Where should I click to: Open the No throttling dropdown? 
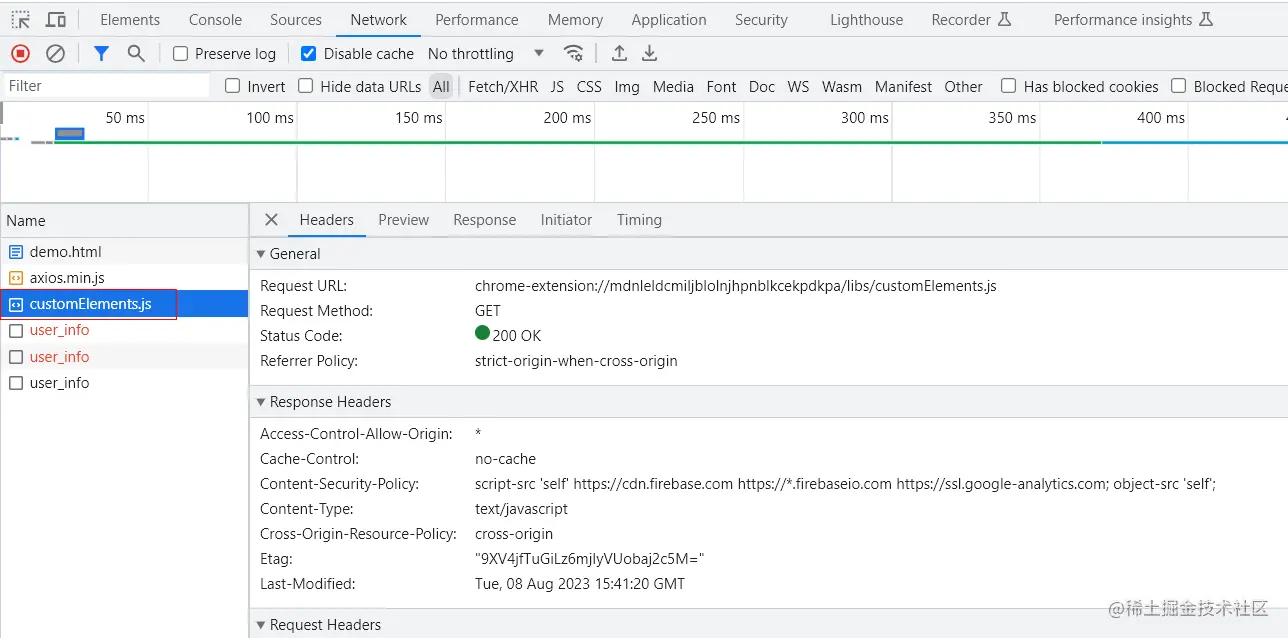(x=486, y=54)
